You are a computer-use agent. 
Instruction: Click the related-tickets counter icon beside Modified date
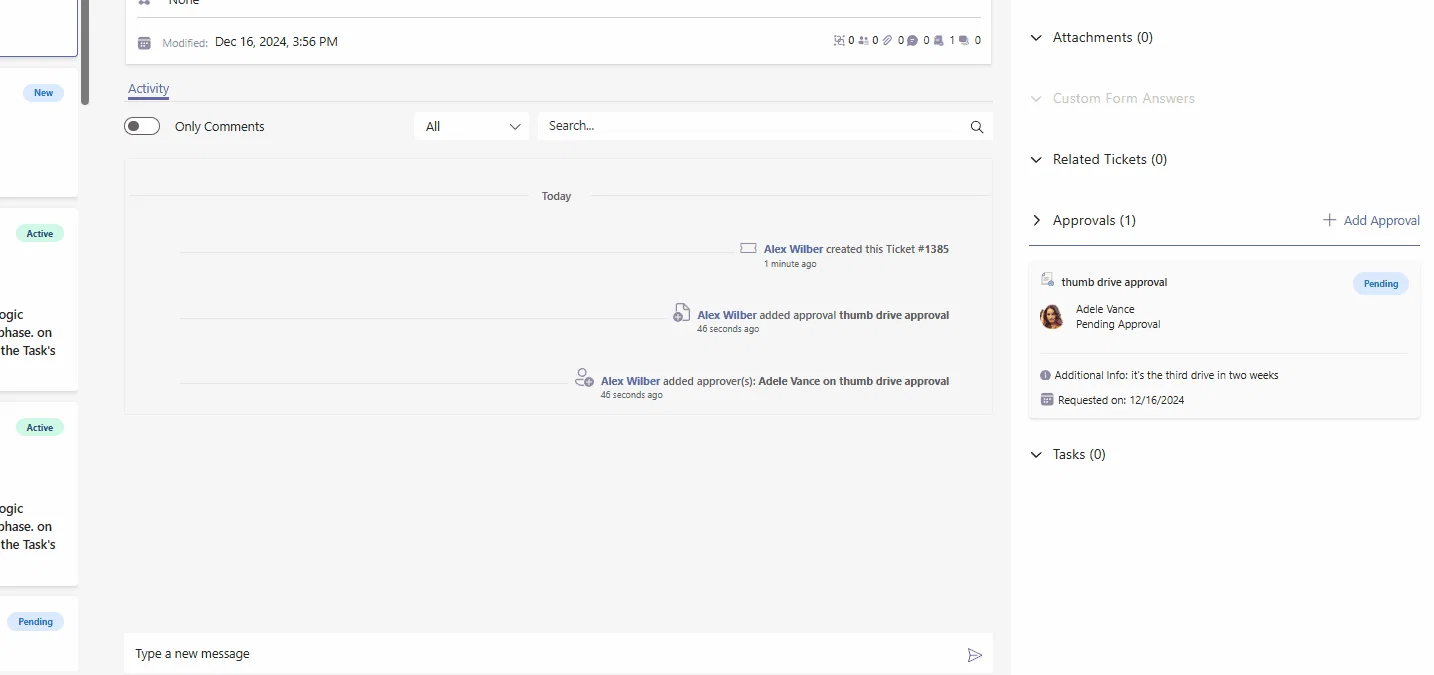point(839,41)
